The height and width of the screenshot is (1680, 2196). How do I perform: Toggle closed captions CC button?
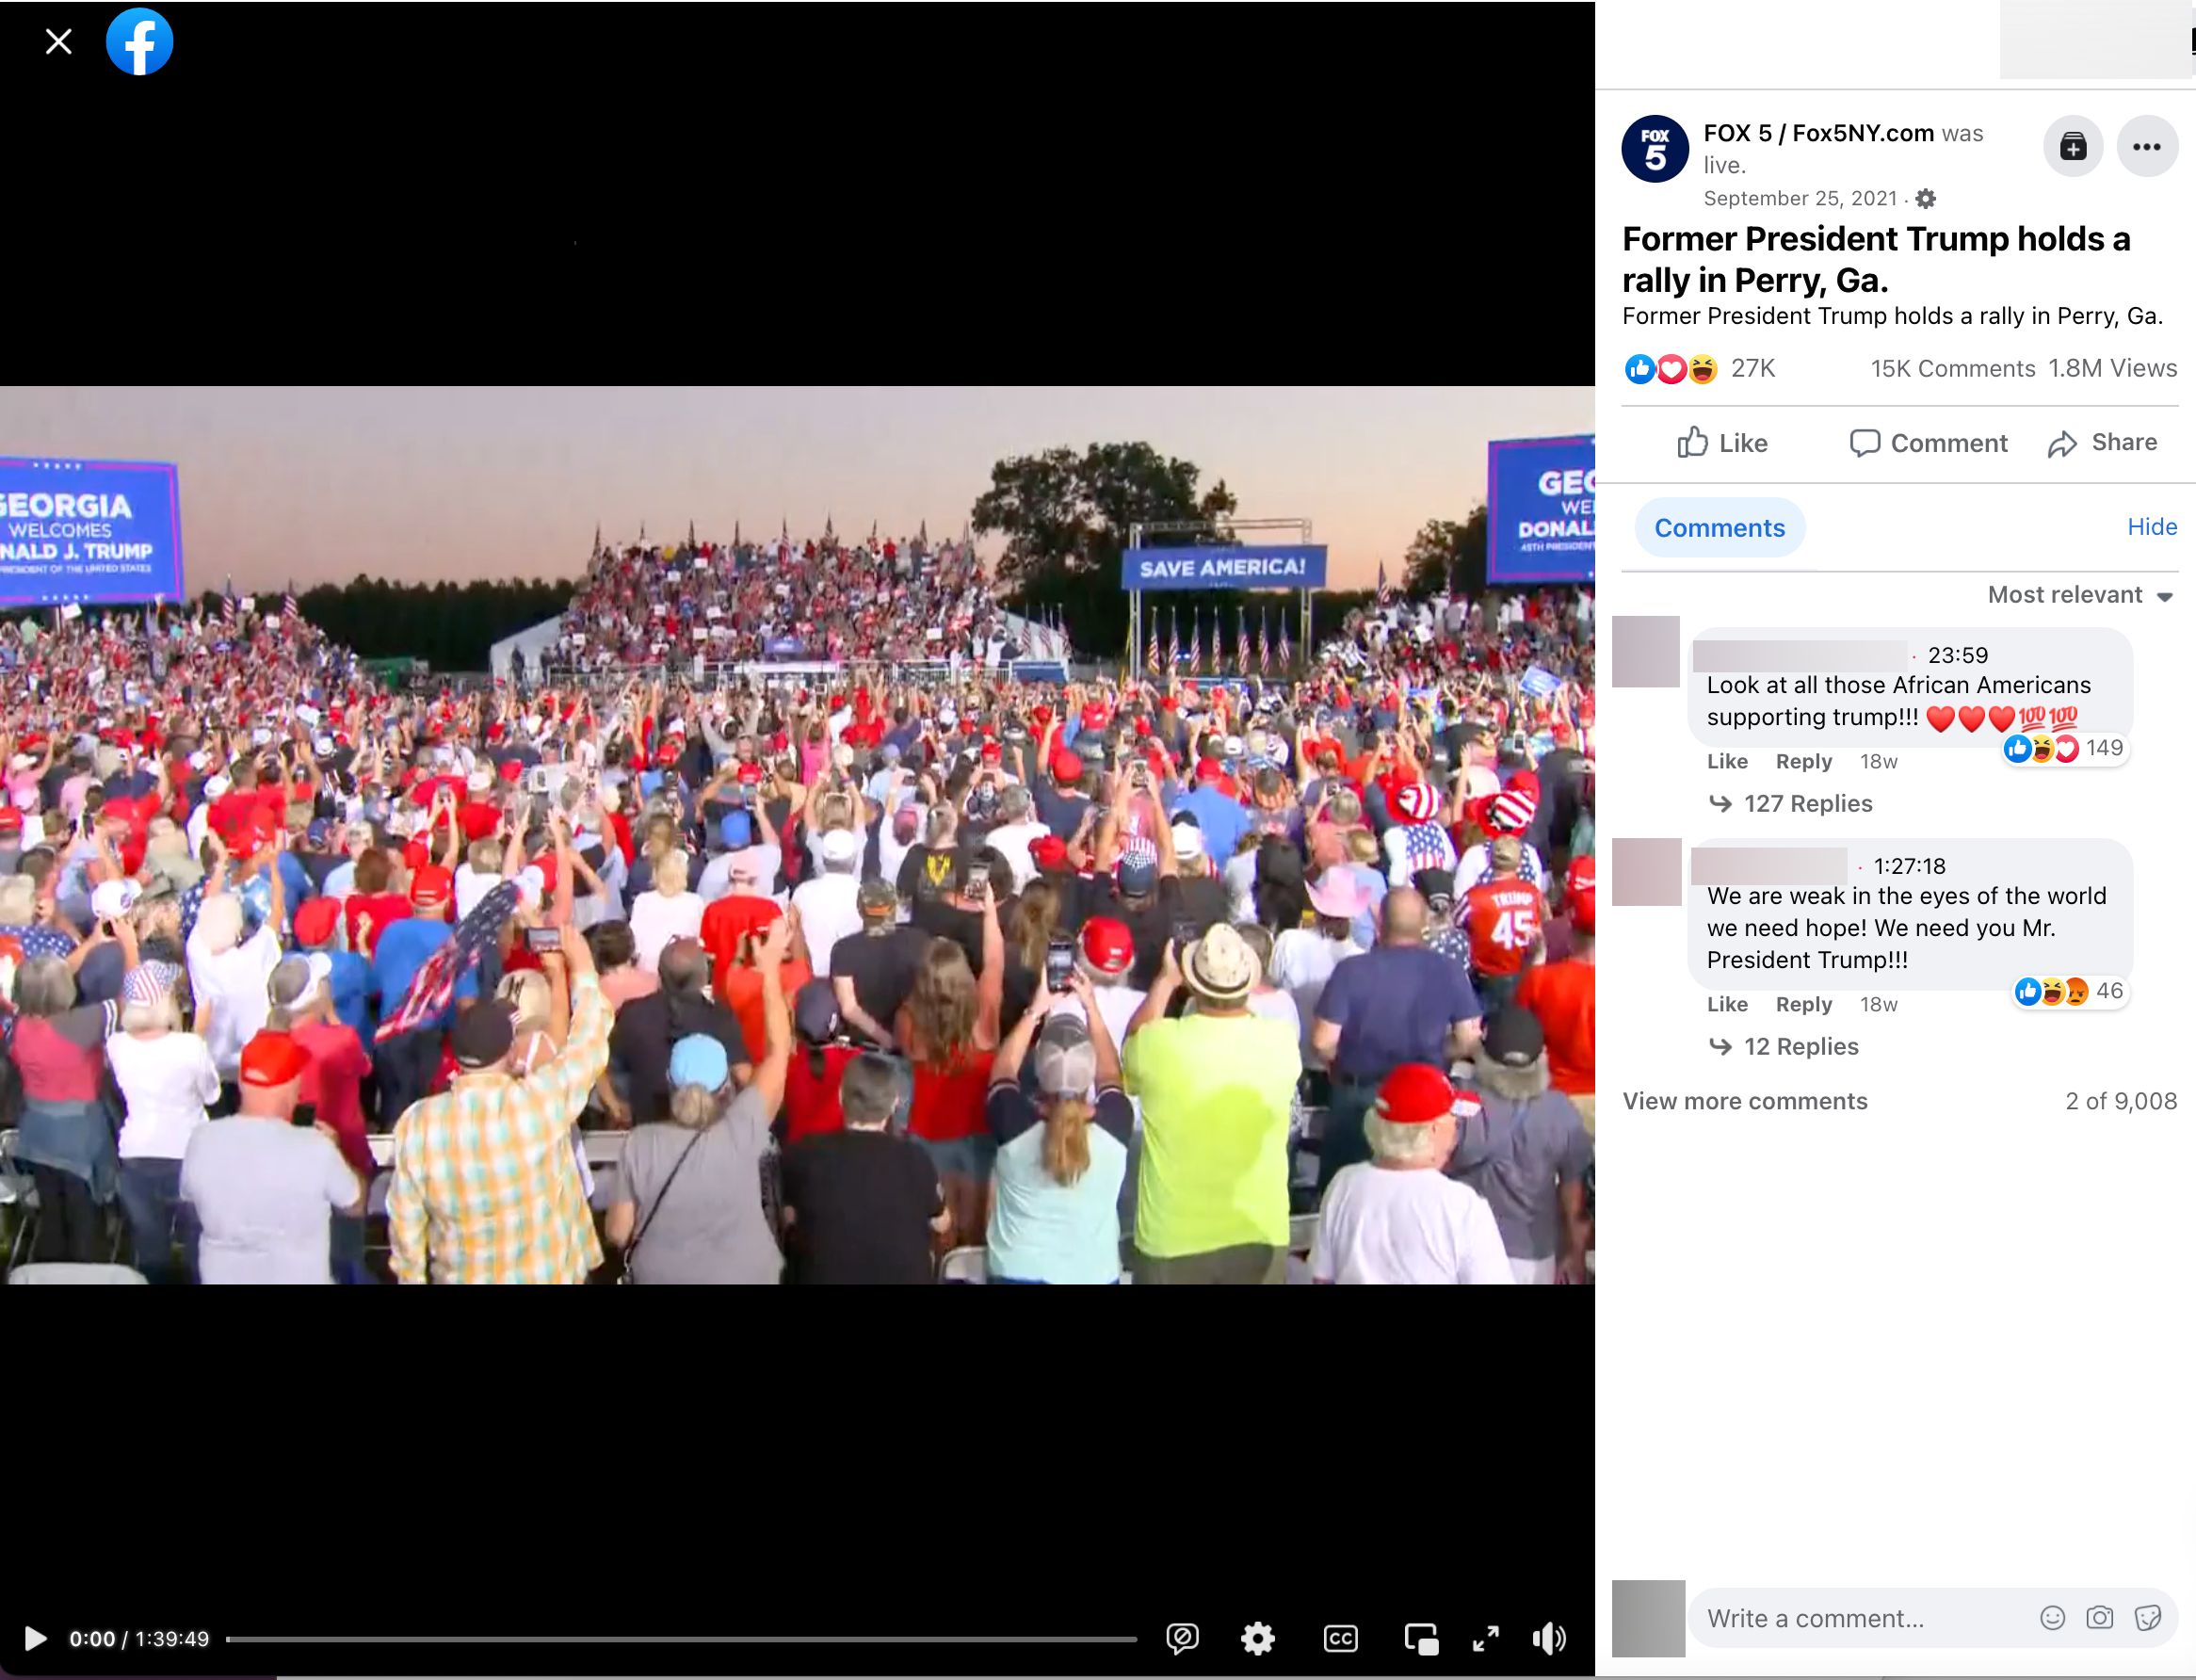pyautogui.click(x=1340, y=1638)
